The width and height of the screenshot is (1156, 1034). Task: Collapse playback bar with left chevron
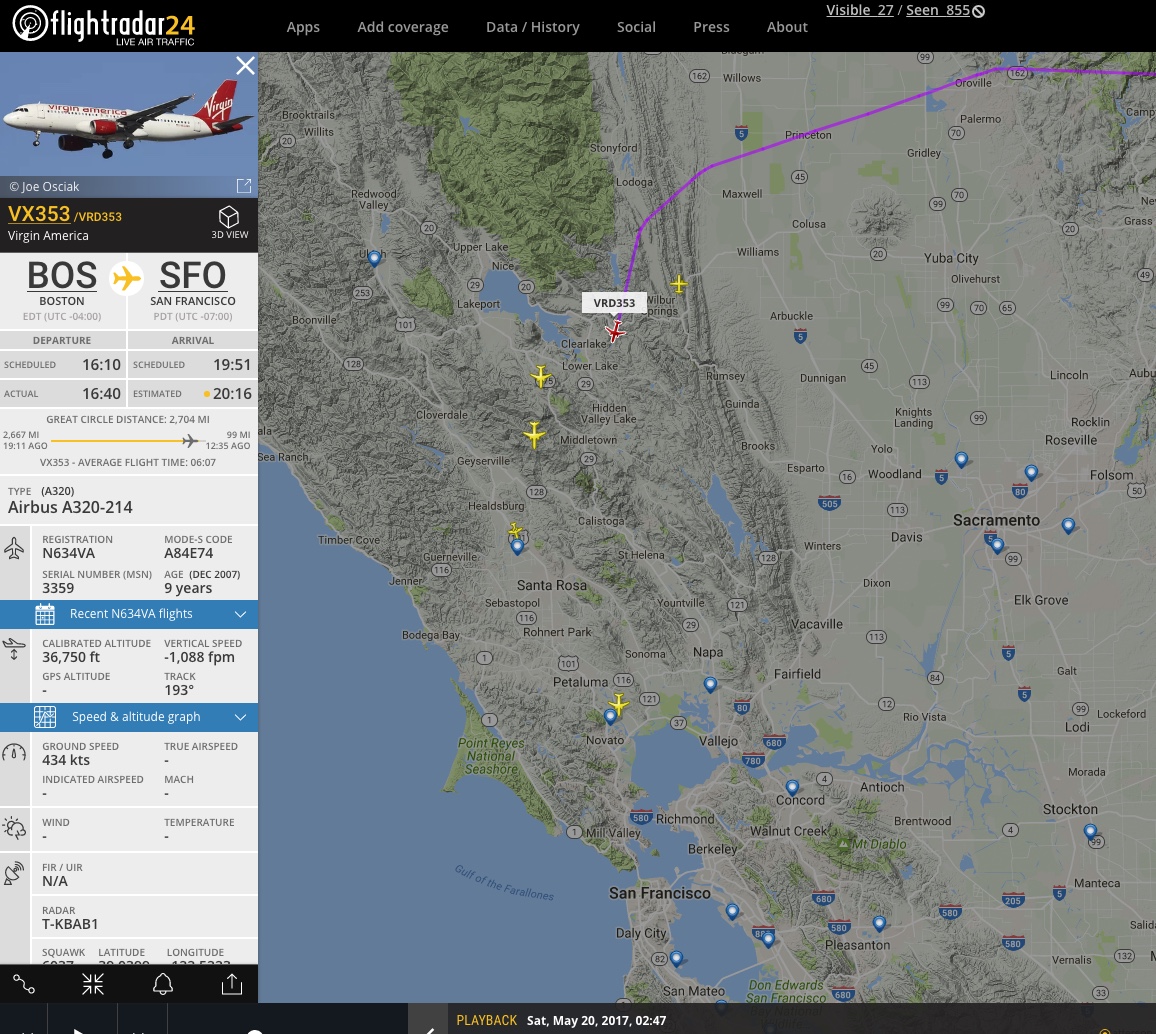click(429, 1028)
